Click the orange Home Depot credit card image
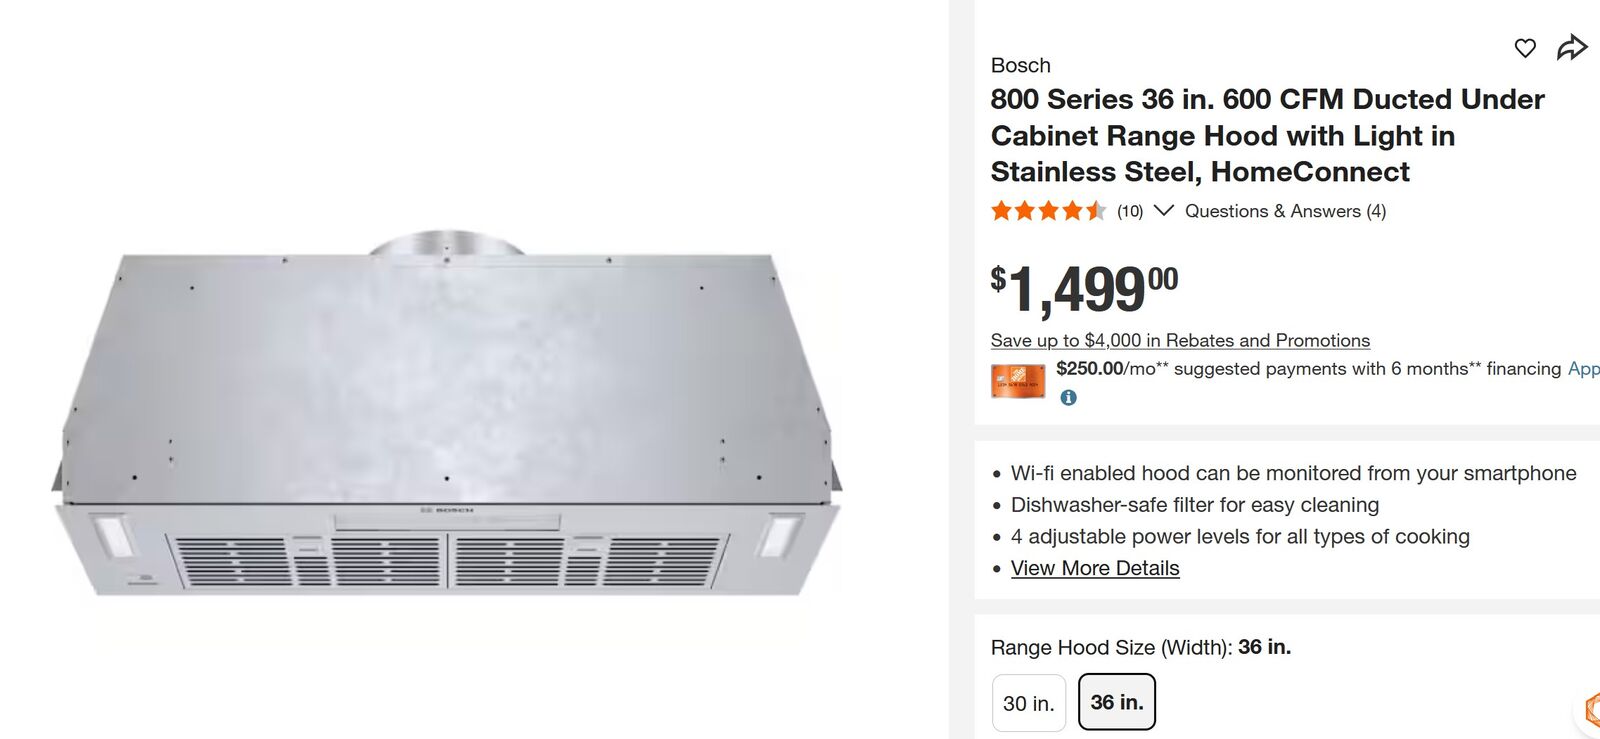 [1017, 381]
